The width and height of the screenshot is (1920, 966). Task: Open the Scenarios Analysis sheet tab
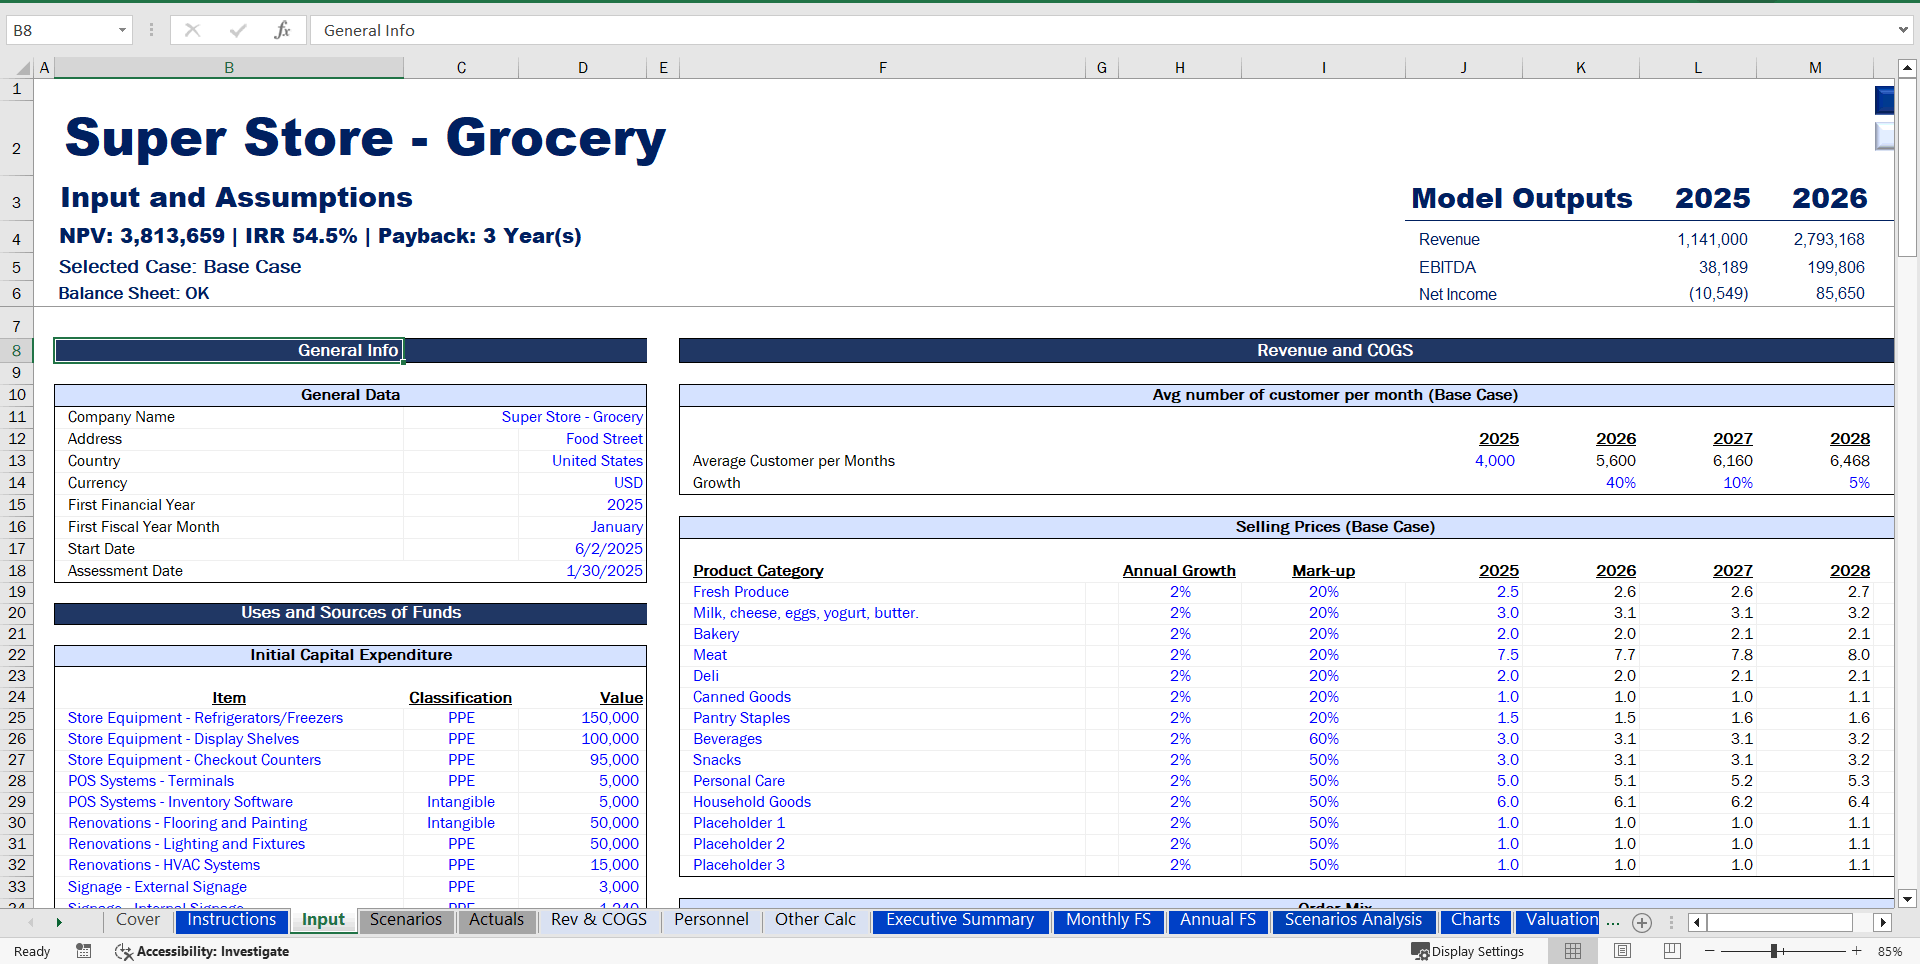click(x=1353, y=920)
